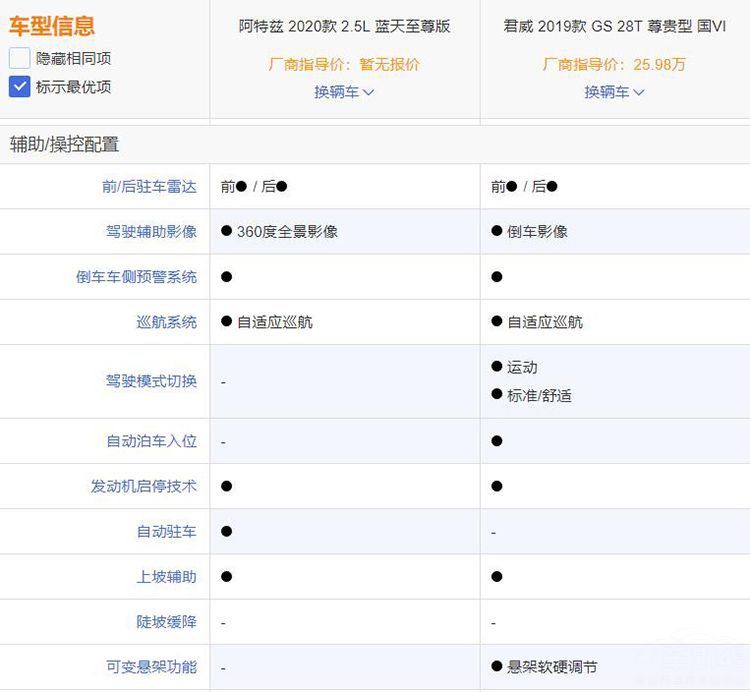Viewport: 750px width, 692px height.
Task: Click the 悬架软硬调节 cell
Action: click(544, 667)
